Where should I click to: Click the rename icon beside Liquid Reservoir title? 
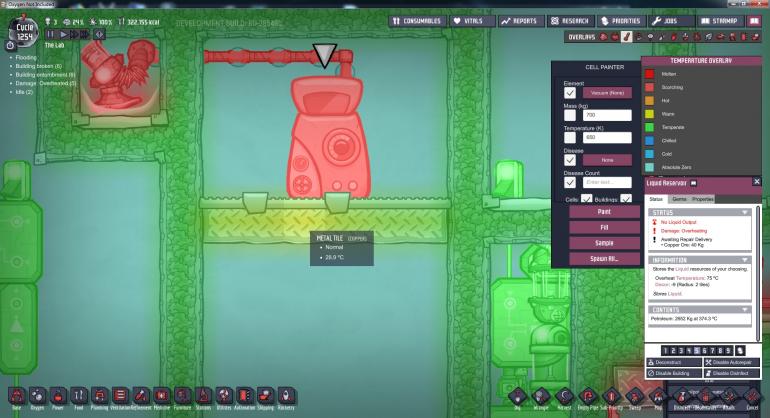point(693,183)
